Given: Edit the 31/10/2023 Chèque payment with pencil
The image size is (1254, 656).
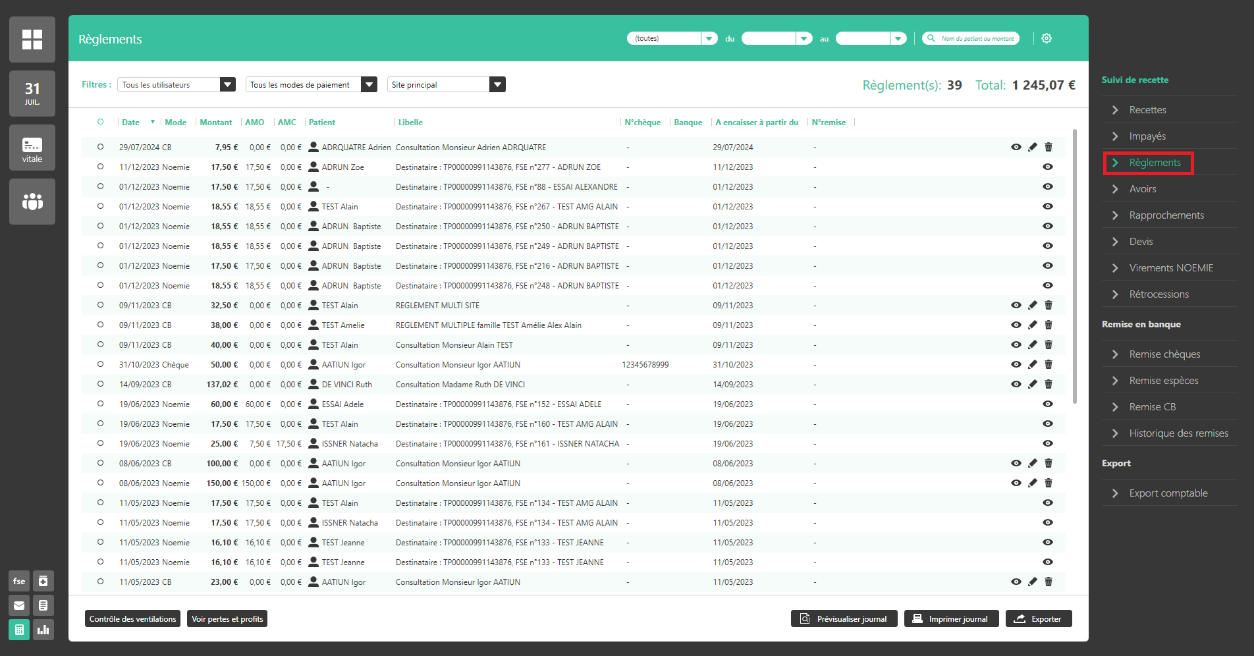Looking at the screenshot, I should (x=1032, y=365).
